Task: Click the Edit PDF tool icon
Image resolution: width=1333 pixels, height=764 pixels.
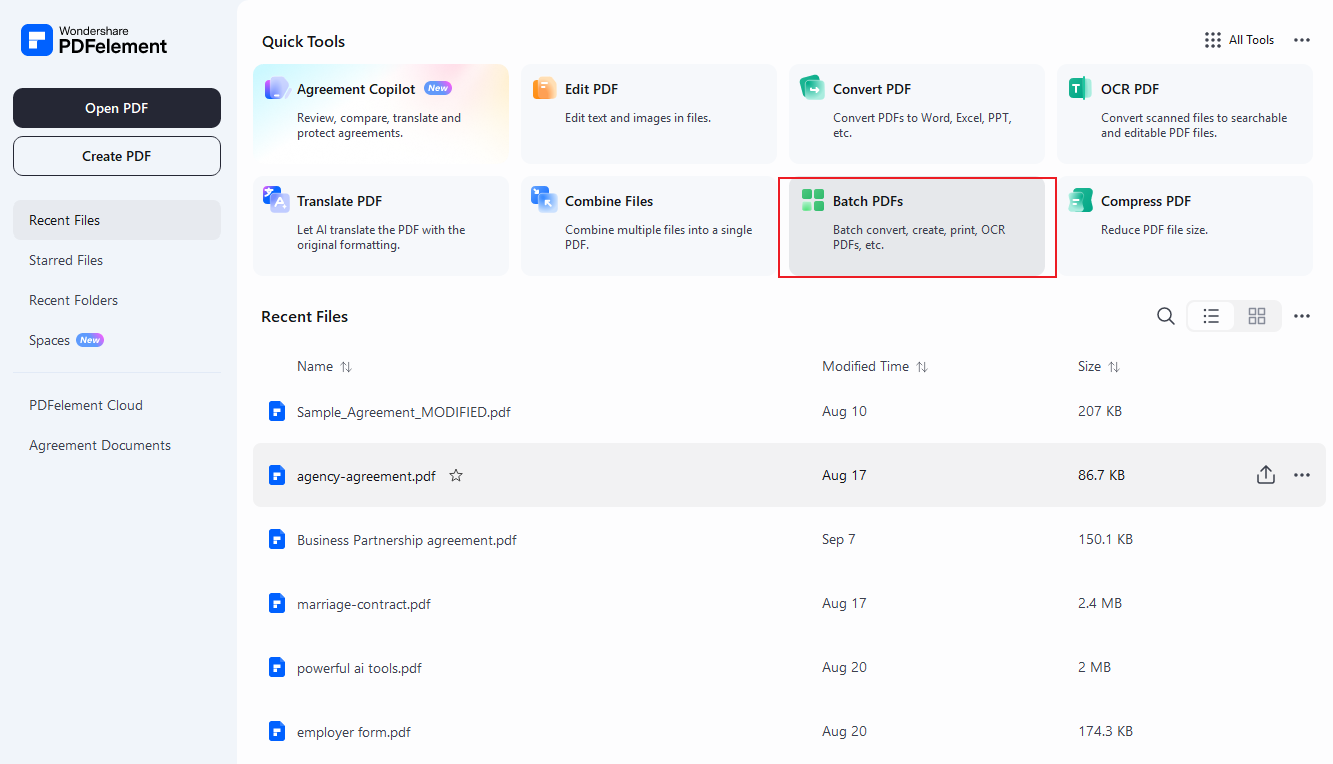Action: pyautogui.click(x=544, y=89)
